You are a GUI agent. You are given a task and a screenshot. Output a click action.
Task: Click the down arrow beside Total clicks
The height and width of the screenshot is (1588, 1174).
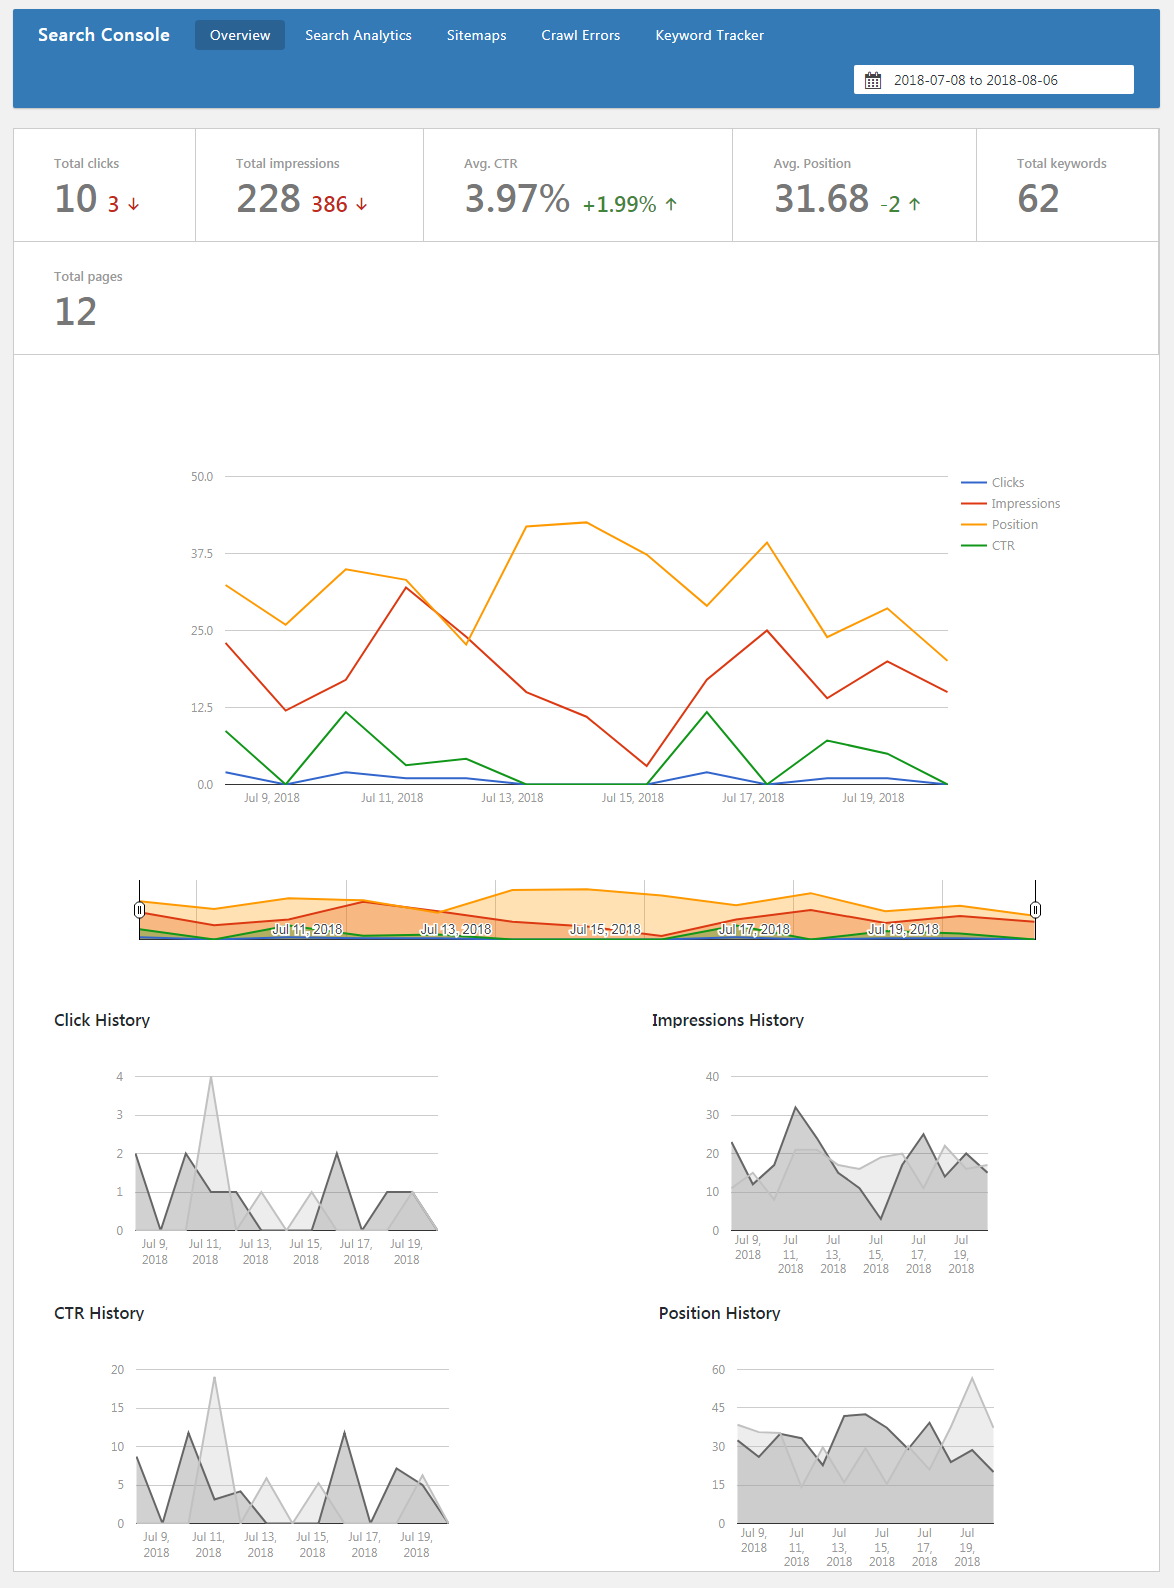pyautogui.click(x=134, y=204)
